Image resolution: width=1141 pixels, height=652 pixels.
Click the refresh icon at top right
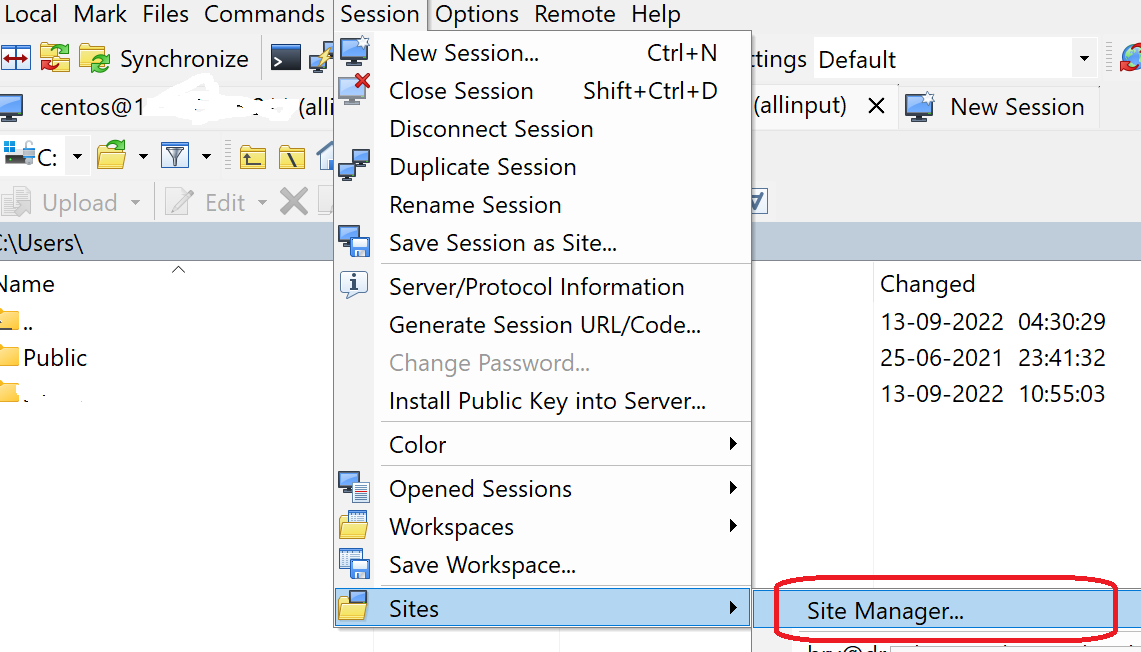pyautogui.click(x=1129, y=58)
